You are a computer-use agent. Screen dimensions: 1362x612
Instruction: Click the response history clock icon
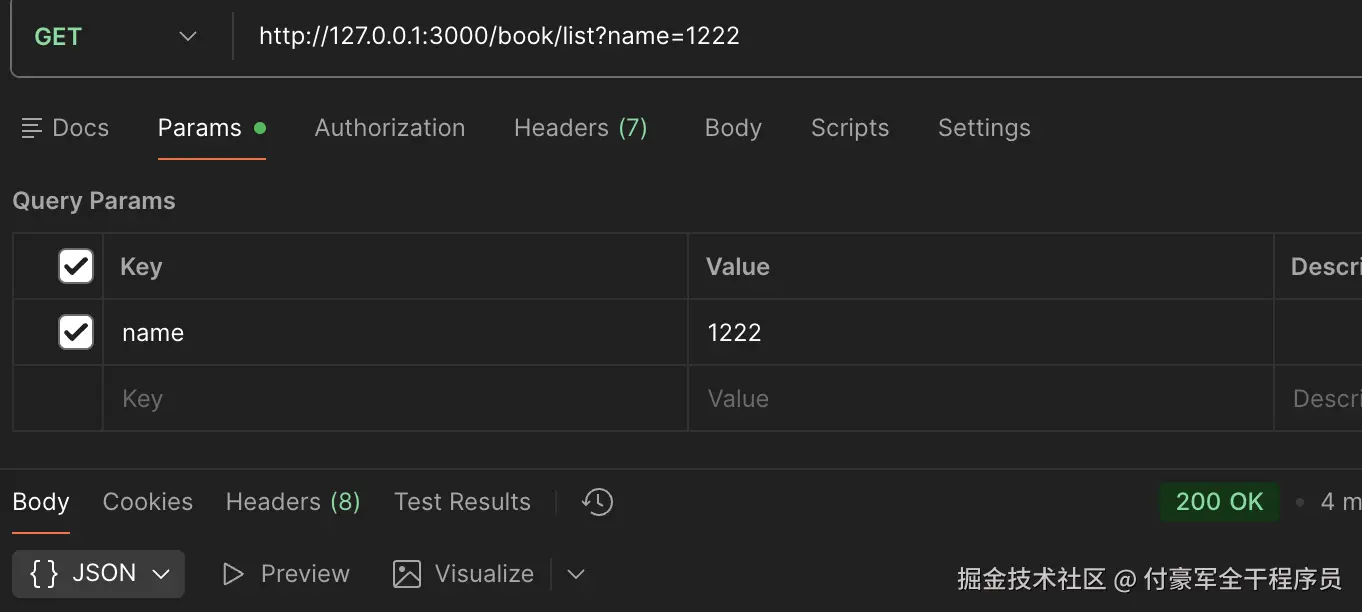click(x=597, y=502)
